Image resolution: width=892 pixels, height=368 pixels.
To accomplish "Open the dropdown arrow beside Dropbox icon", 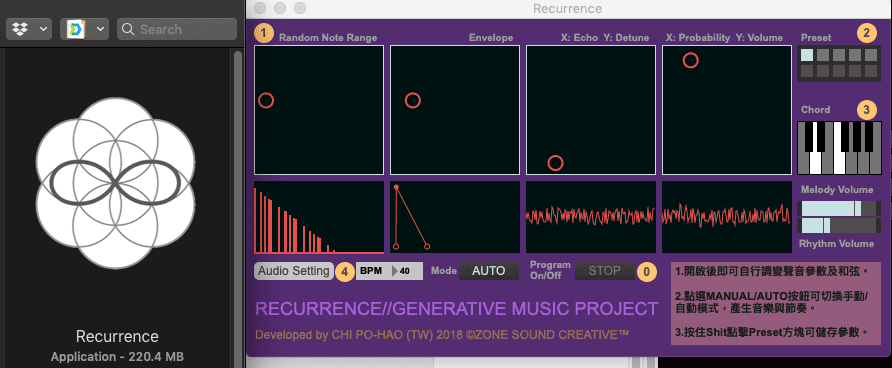I will coord(43,29).
